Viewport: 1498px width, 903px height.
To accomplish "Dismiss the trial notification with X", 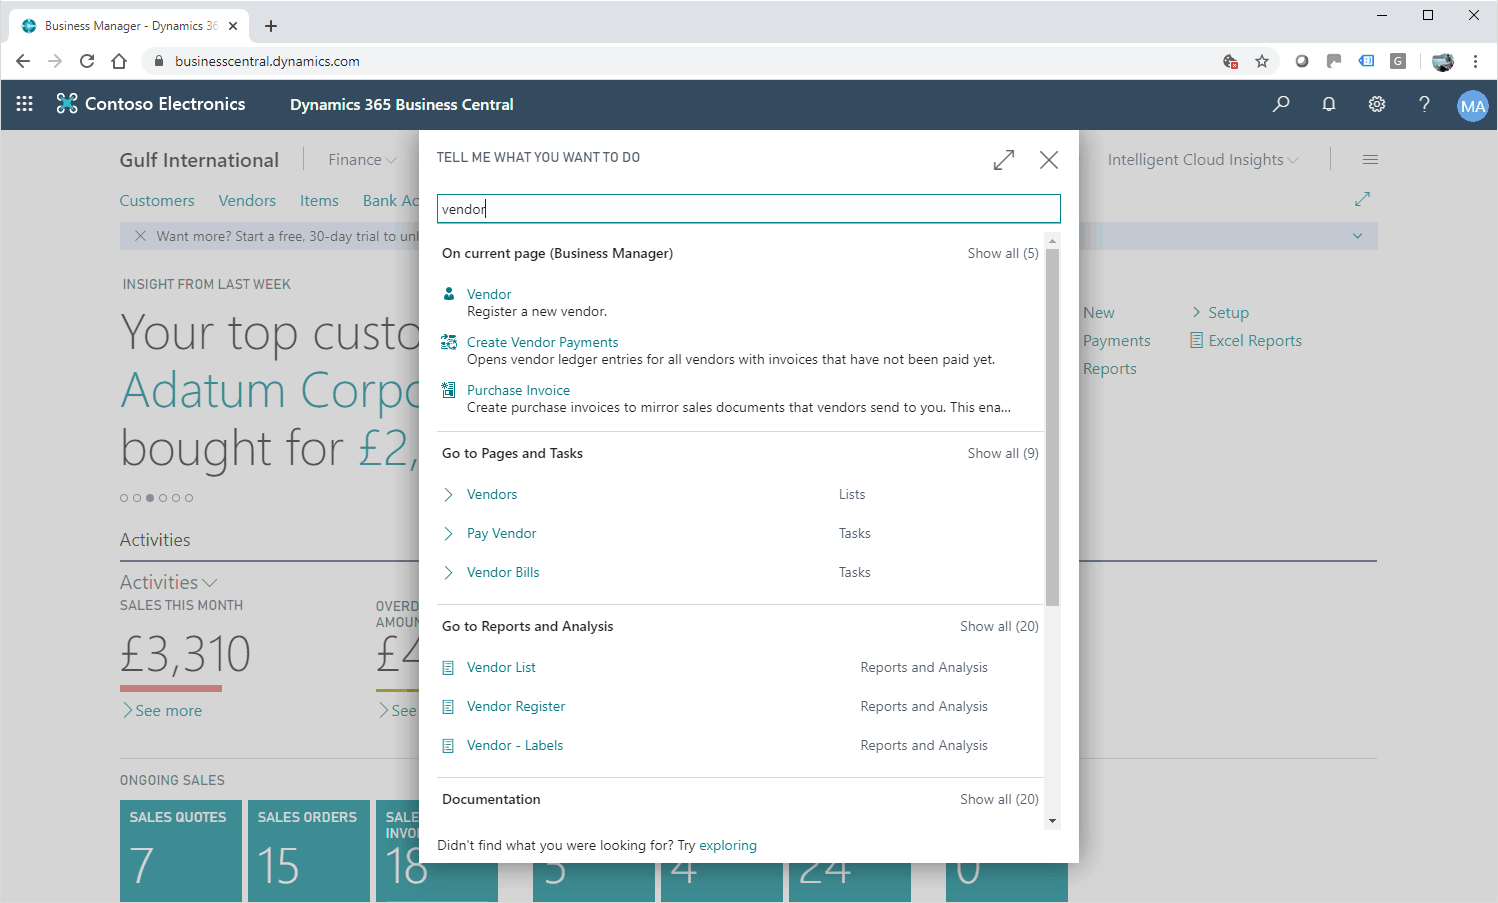I will [140, 236].
